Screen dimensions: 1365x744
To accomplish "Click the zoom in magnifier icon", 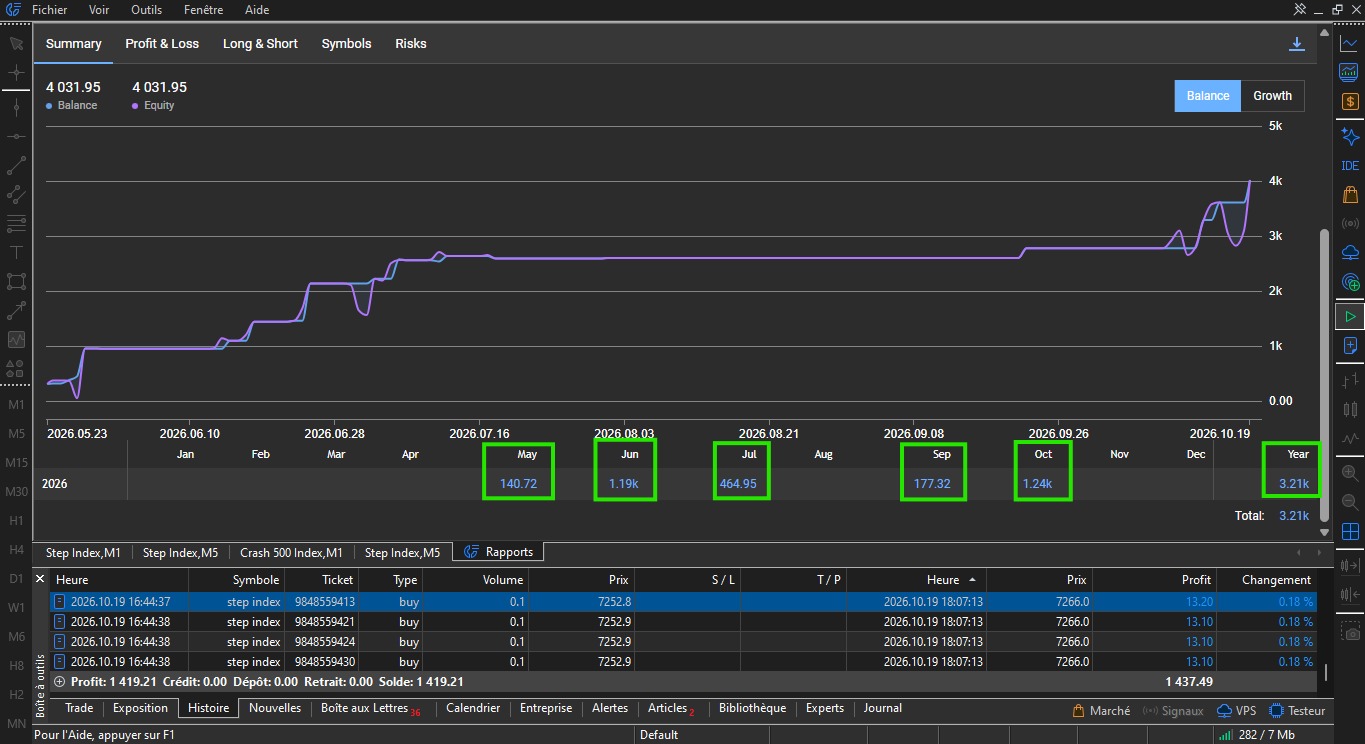I will (1350, 473).
